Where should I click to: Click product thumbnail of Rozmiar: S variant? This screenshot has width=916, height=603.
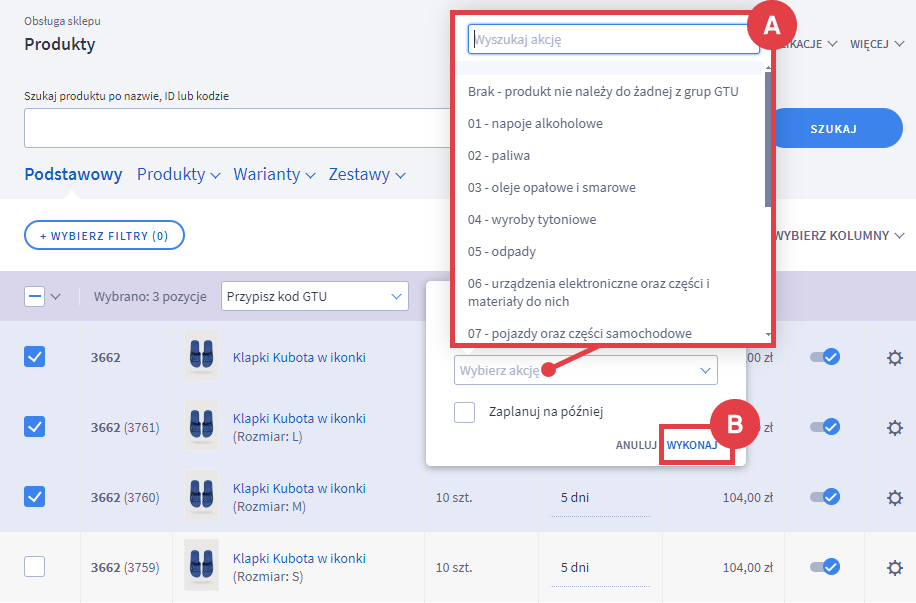click(201, 567)
